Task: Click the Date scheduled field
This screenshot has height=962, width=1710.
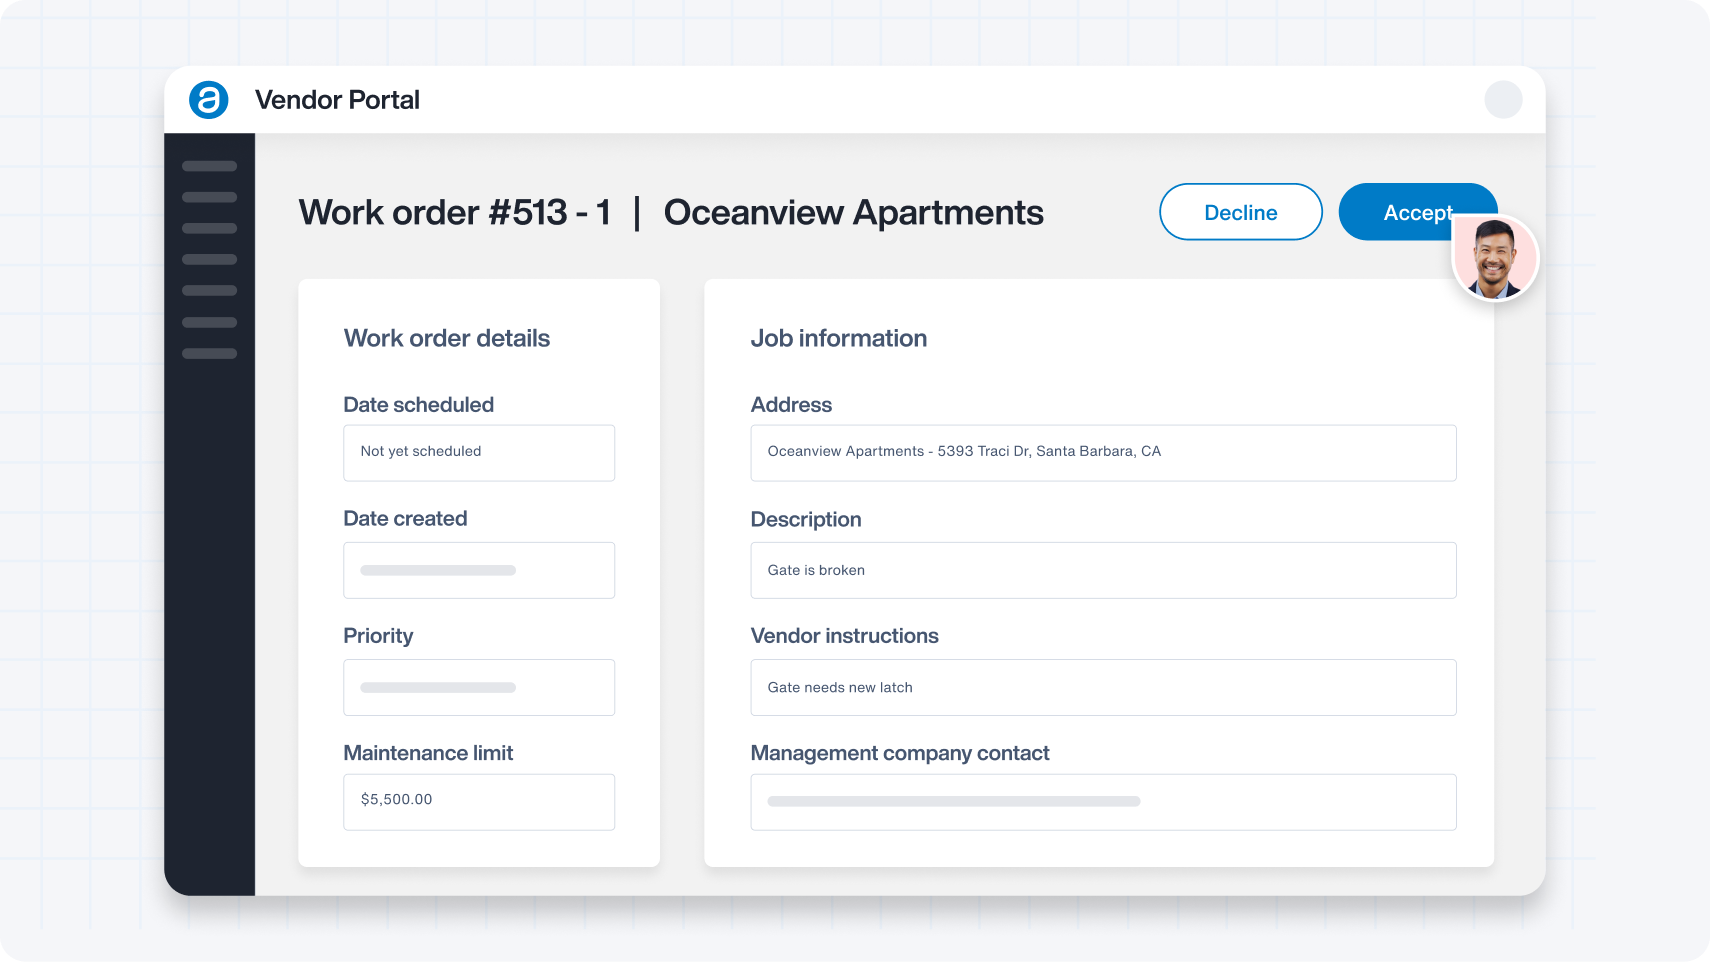Action: 479,453
